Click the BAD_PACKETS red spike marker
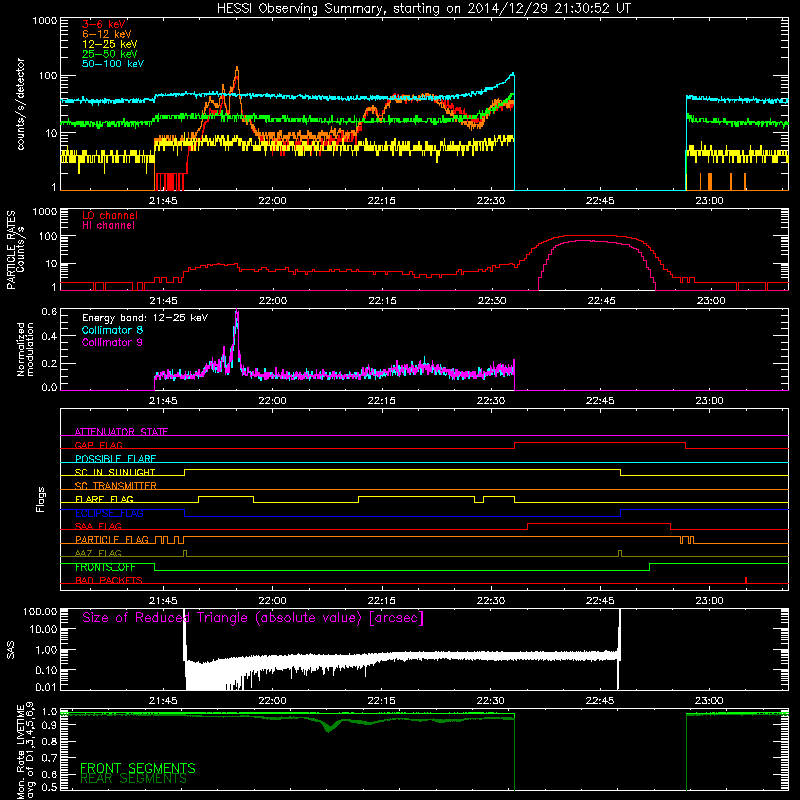 tap(746, 580)
